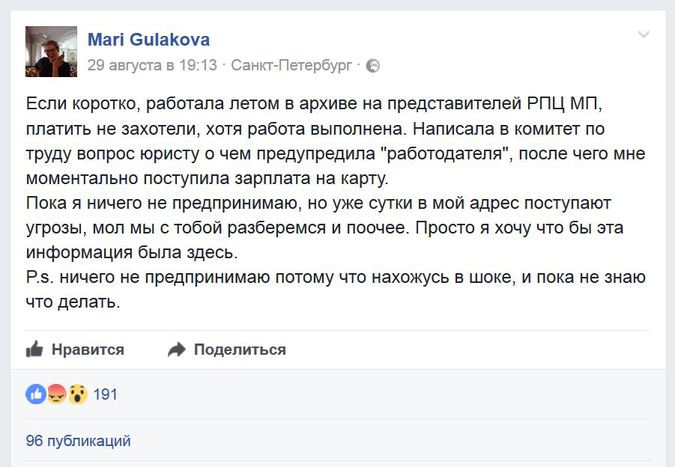Click the P.s. line of the post
The height and width of the screenshot is (467, 675).
335,277
